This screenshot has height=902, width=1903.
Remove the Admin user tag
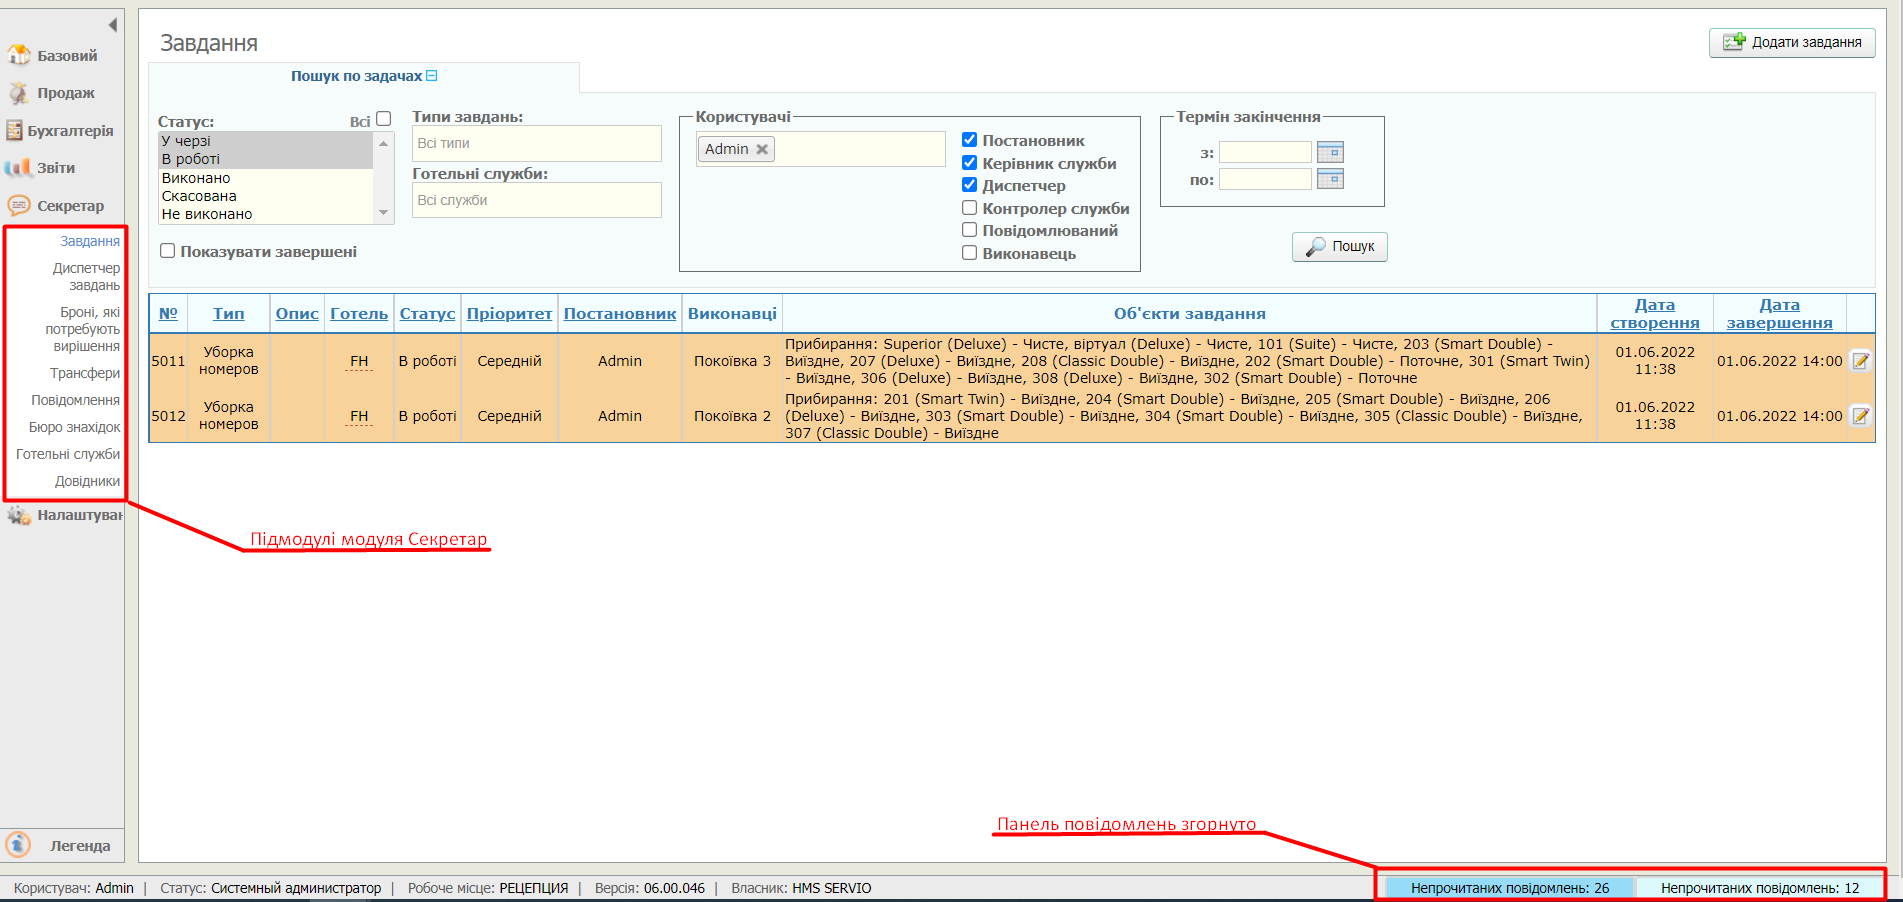762,149
